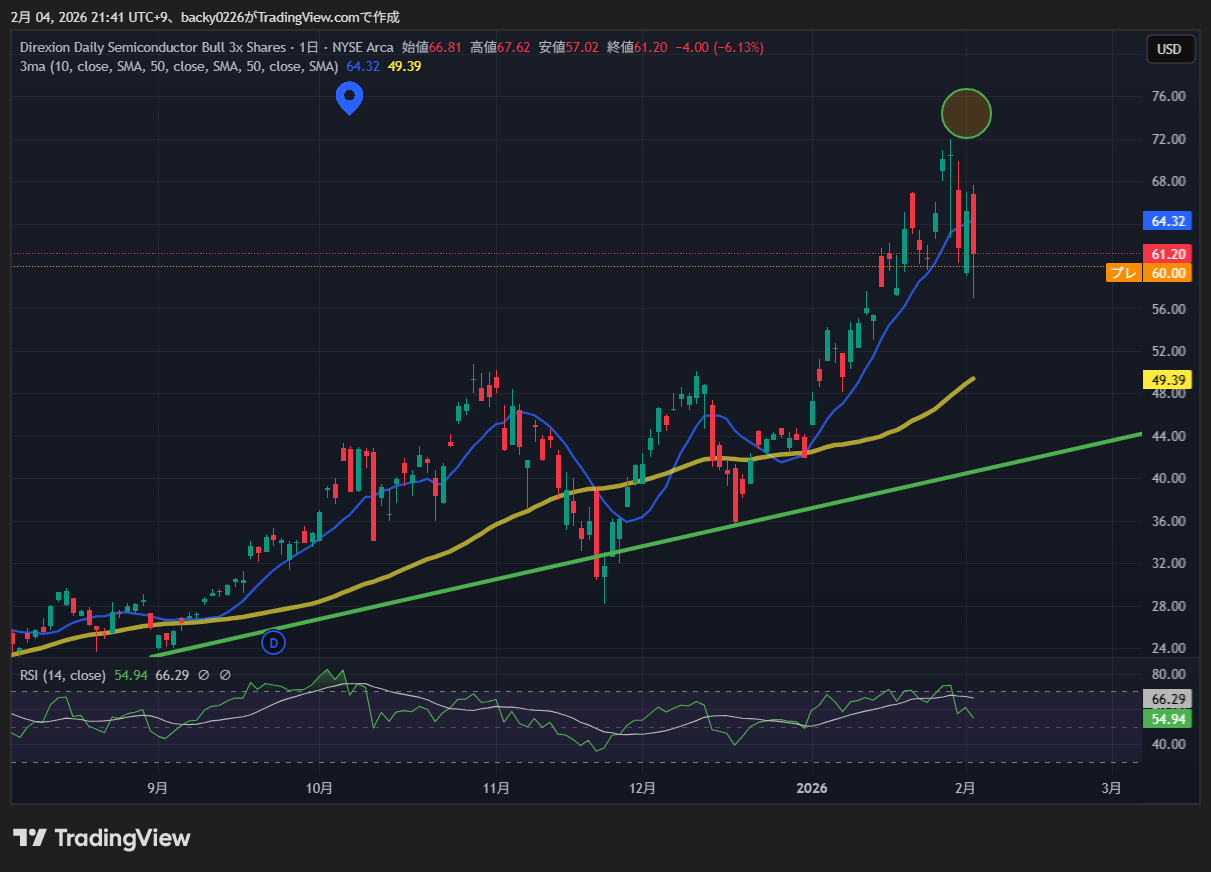Click the TradingView logo at bottom left
Viewport: 1211px width, 872px height.
101,838
